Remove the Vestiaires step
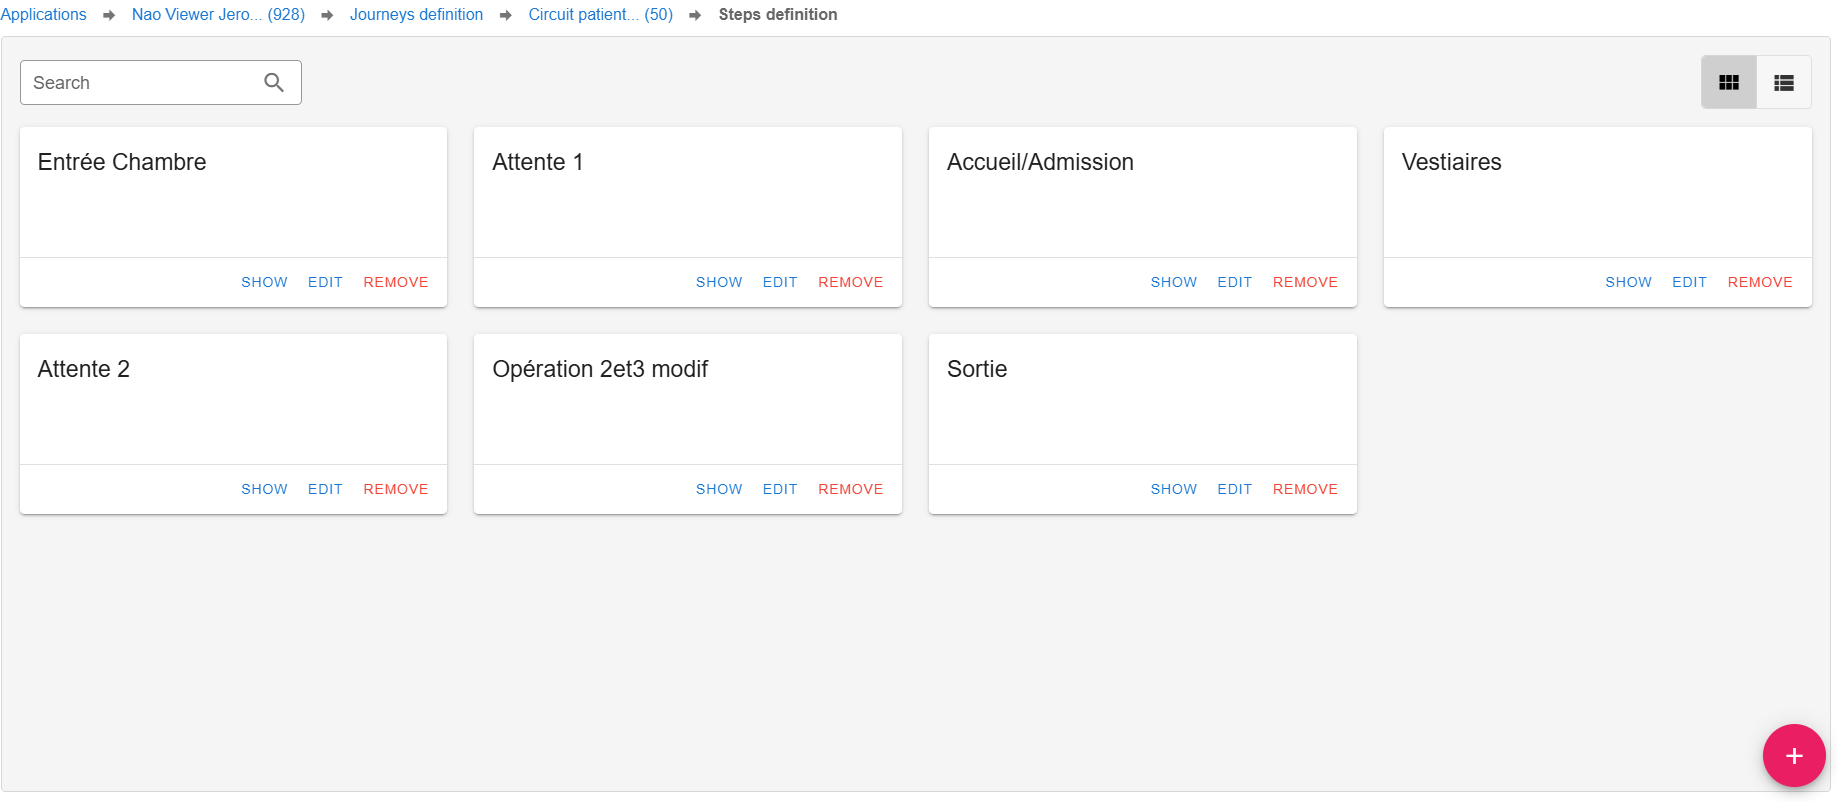 [x=1760, y=282]
